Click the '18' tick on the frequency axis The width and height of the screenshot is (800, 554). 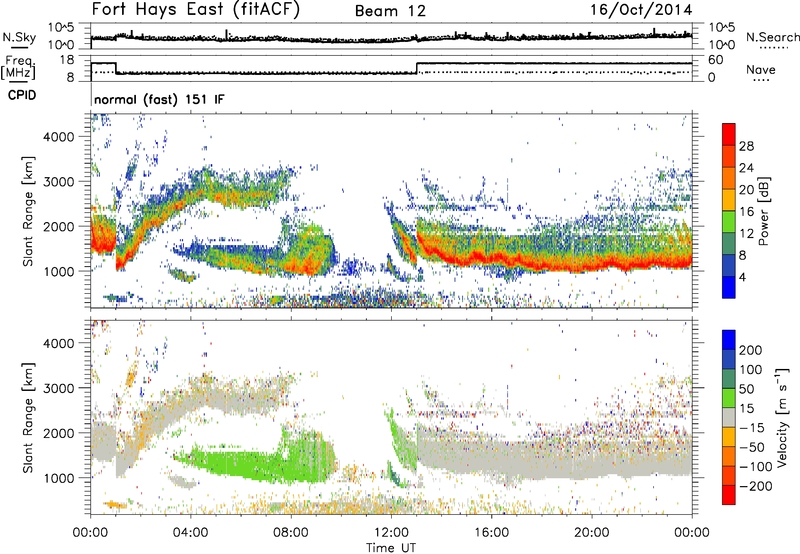[x=67, y=60]
